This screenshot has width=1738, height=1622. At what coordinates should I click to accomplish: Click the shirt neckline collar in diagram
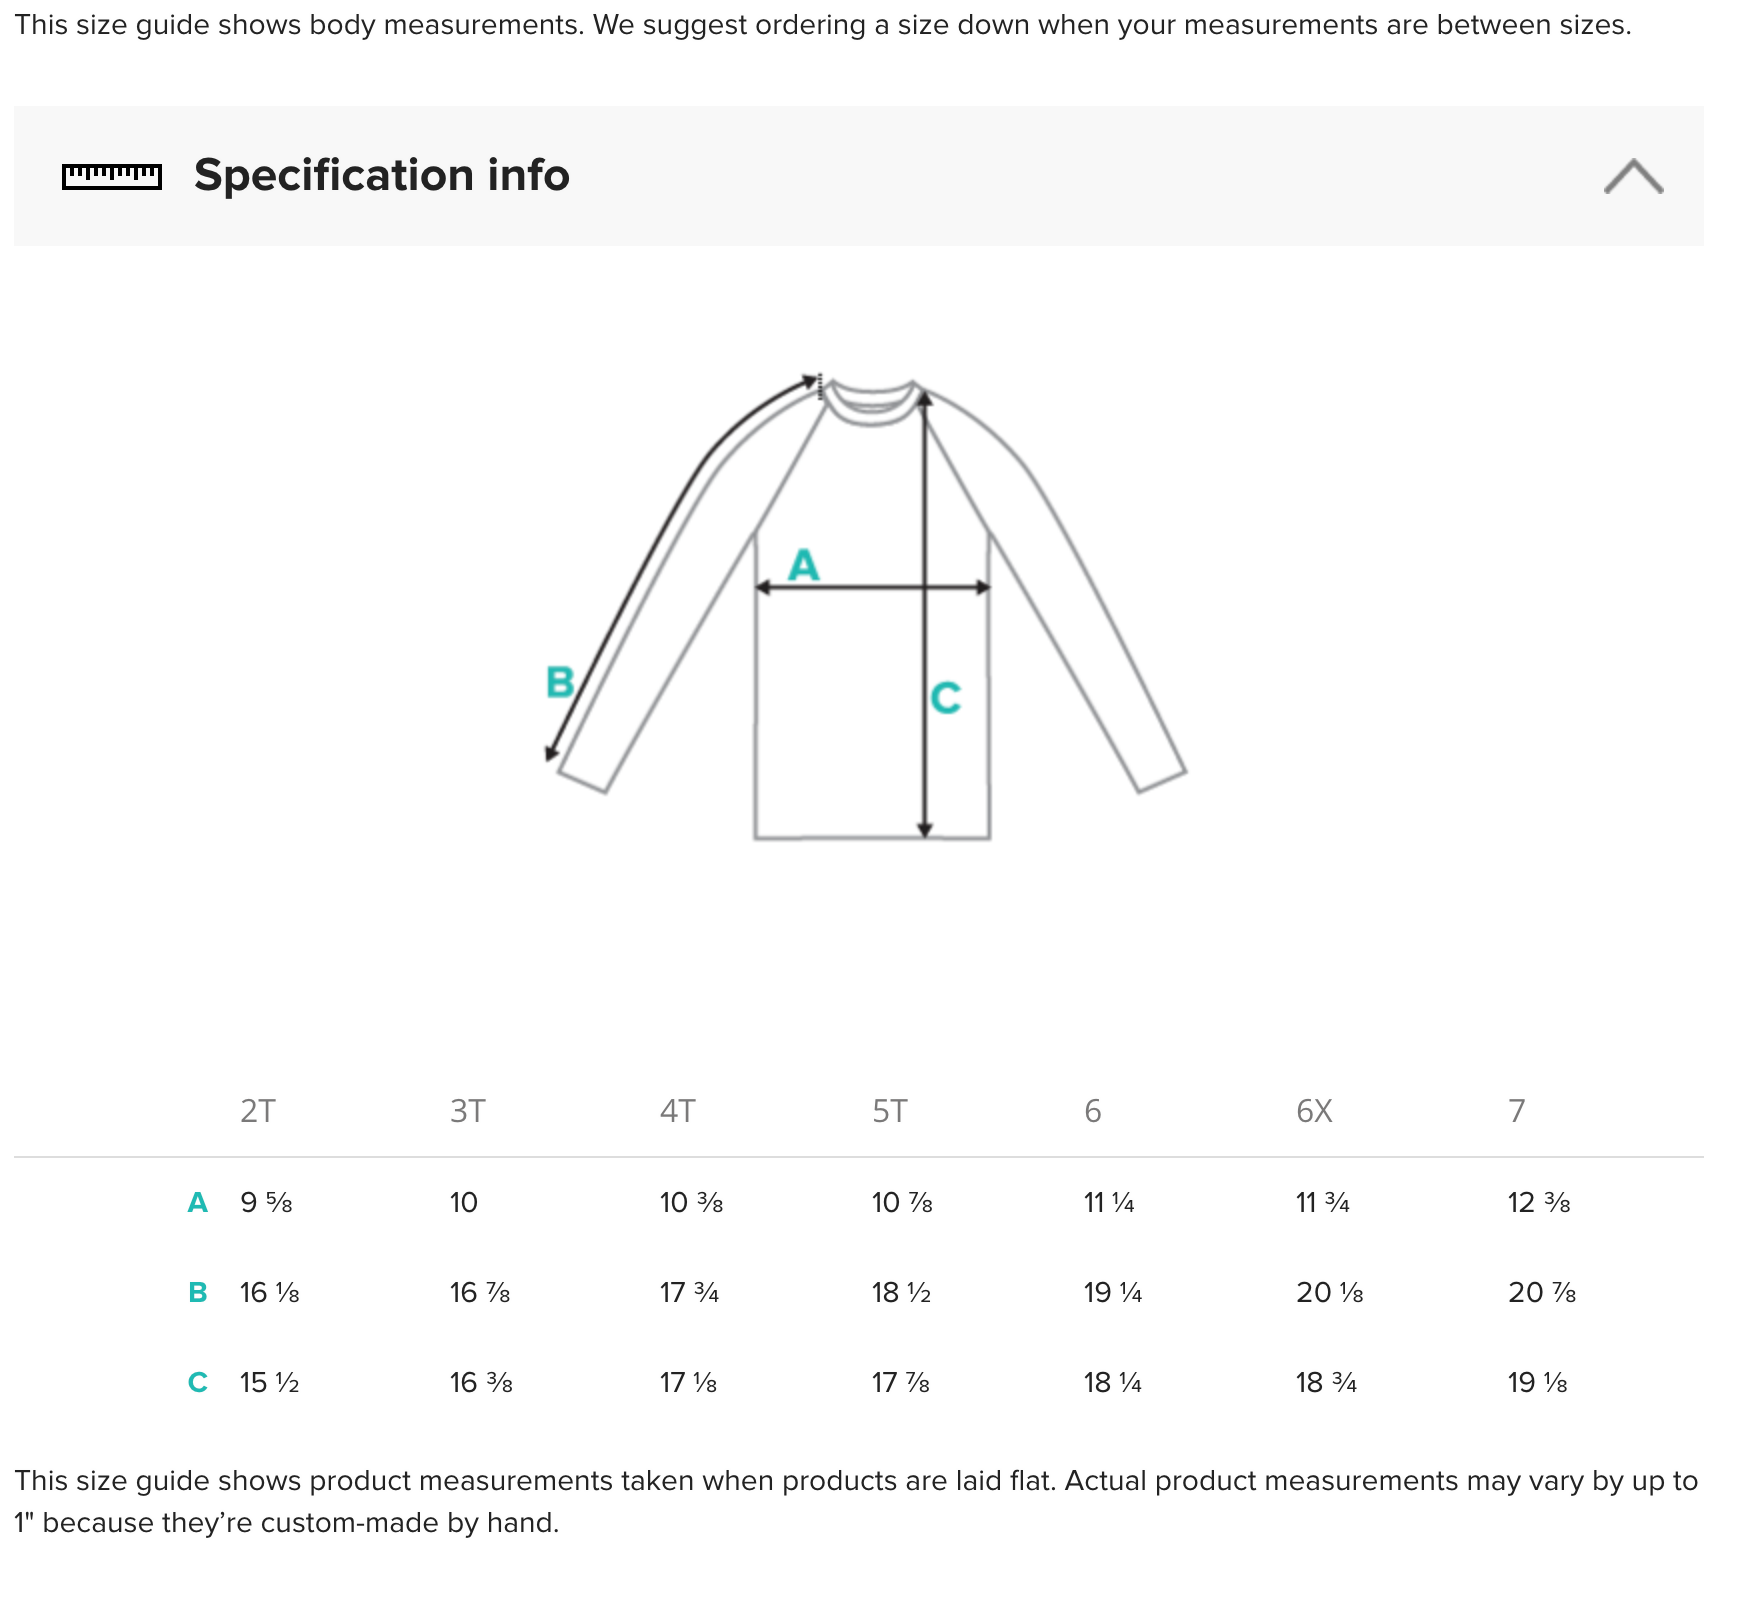point(871,404)
